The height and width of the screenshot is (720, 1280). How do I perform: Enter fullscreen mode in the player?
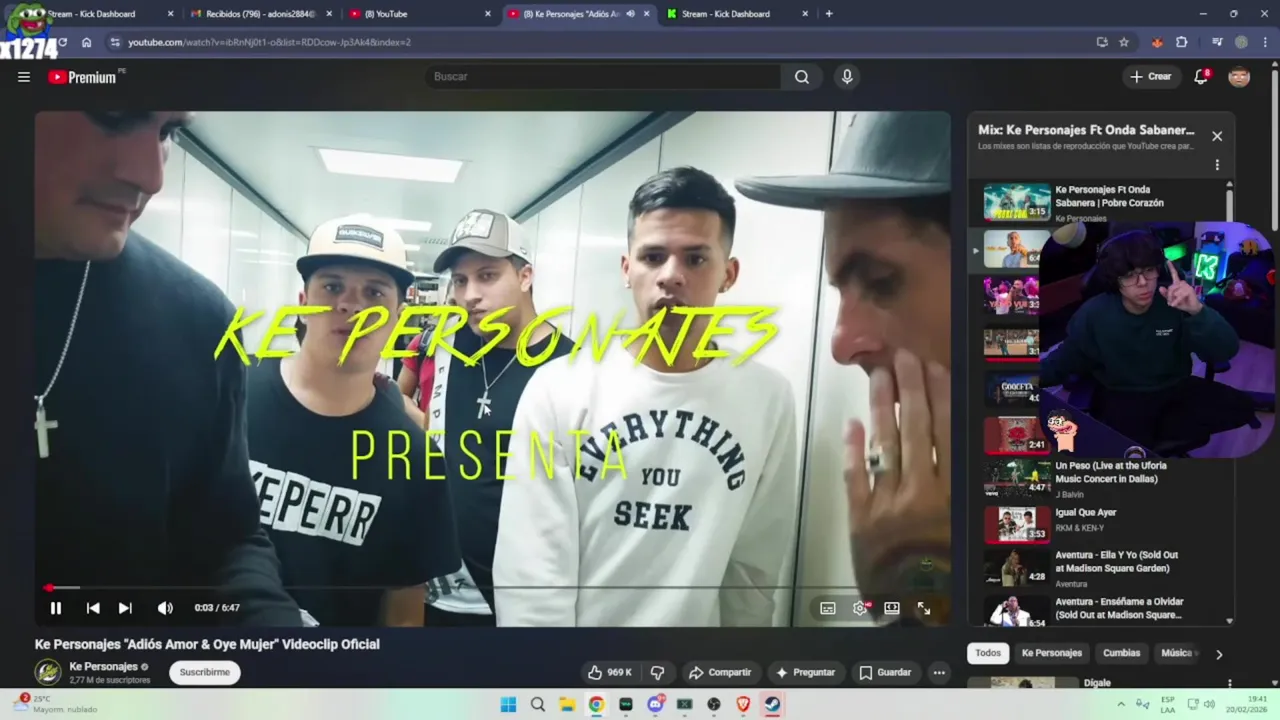click(924, 608)
